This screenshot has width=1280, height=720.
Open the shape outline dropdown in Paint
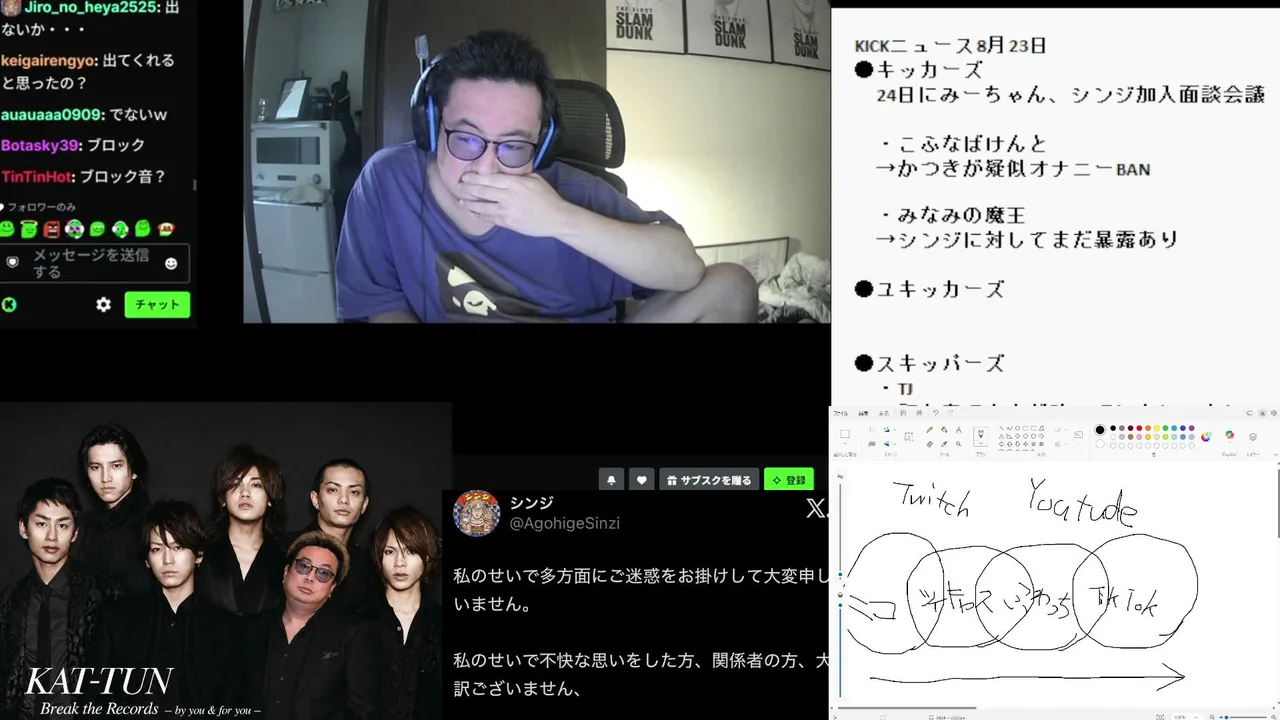[1064, 430]
